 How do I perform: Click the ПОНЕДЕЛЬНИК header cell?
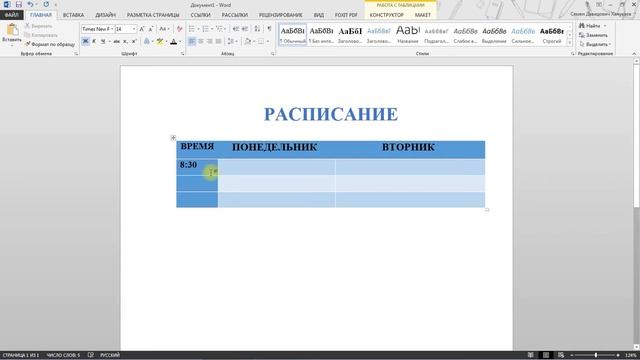(x=276, y=149)
